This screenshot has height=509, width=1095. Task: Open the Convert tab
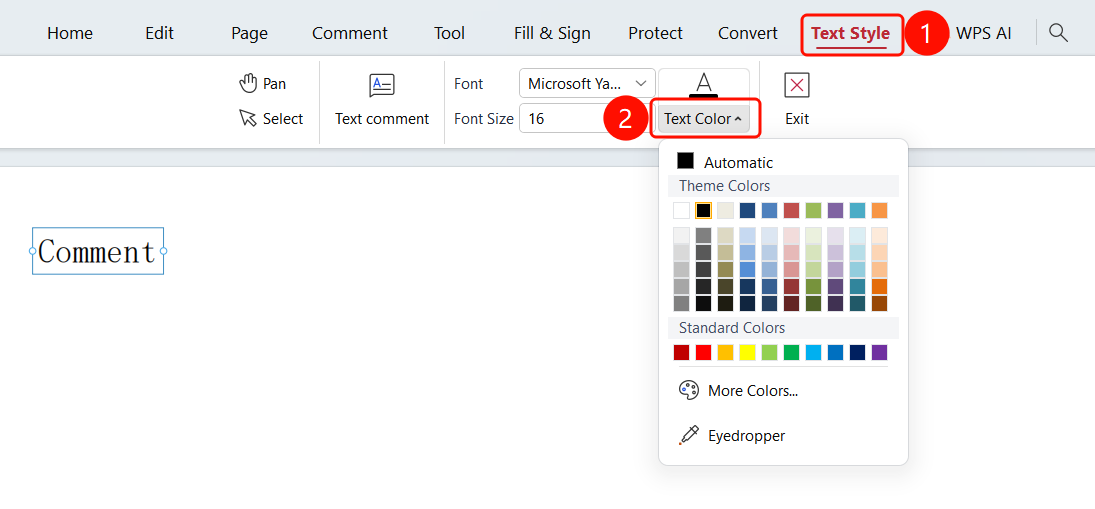click(748, 33)
